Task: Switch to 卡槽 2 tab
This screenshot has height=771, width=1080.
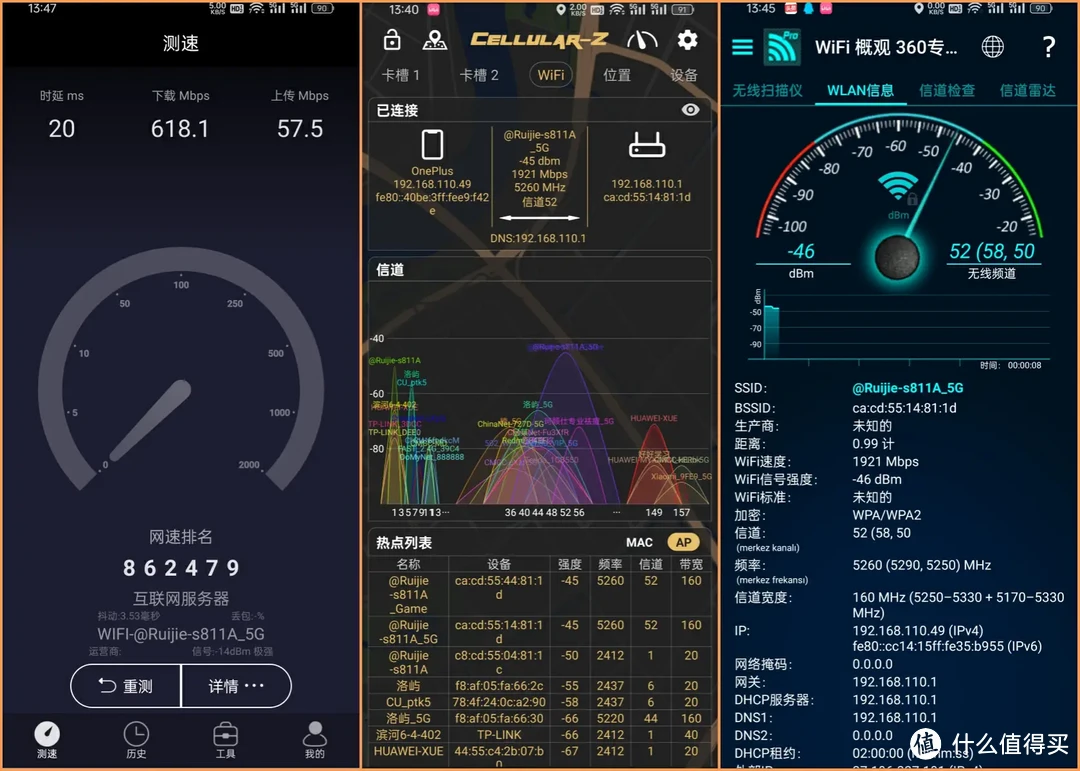Action: point(479,75)
